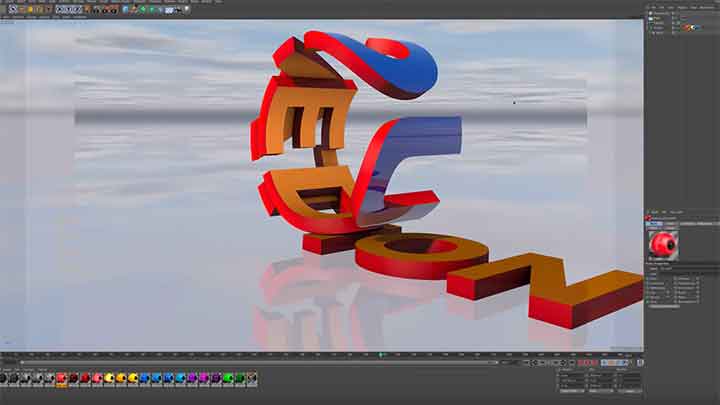Image resolution: width=720 pixels, height=405 pixels.
Task: Click the first circular tool icon in toolbar
Action: tap(12, 9)
